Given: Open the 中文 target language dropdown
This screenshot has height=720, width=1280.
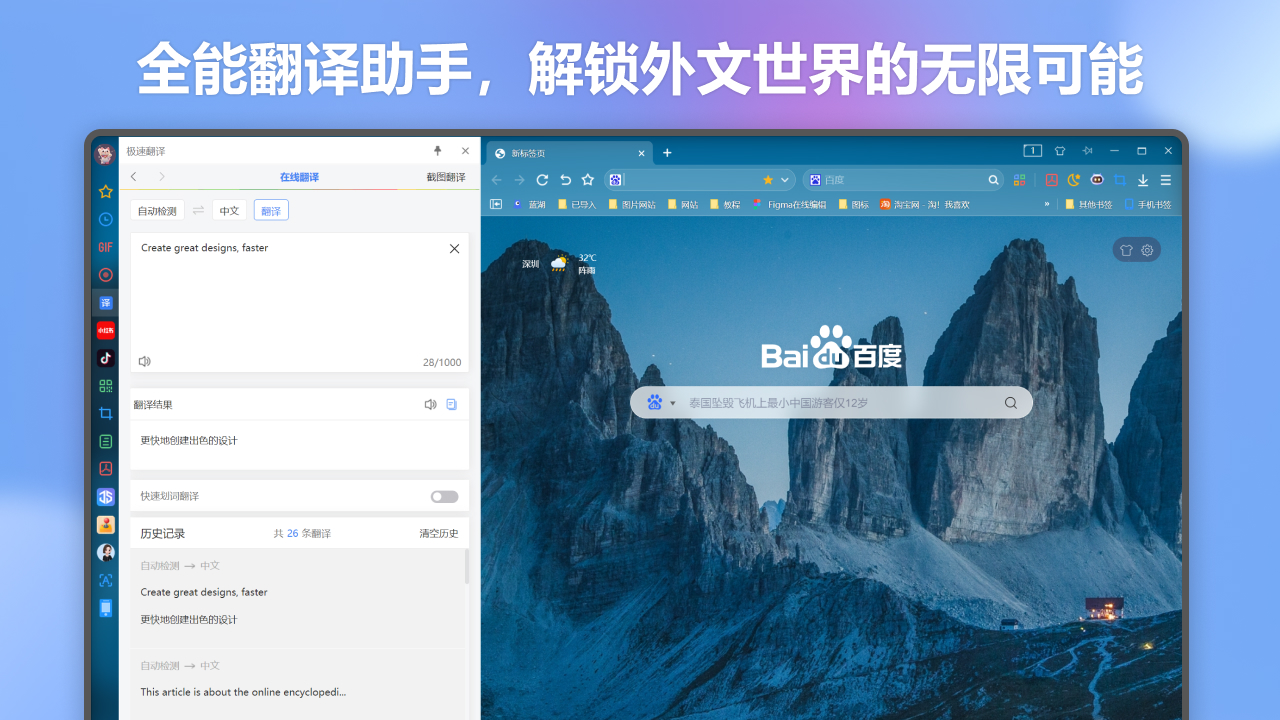Looking at the screenshot, I should click(x=229, y=210).
